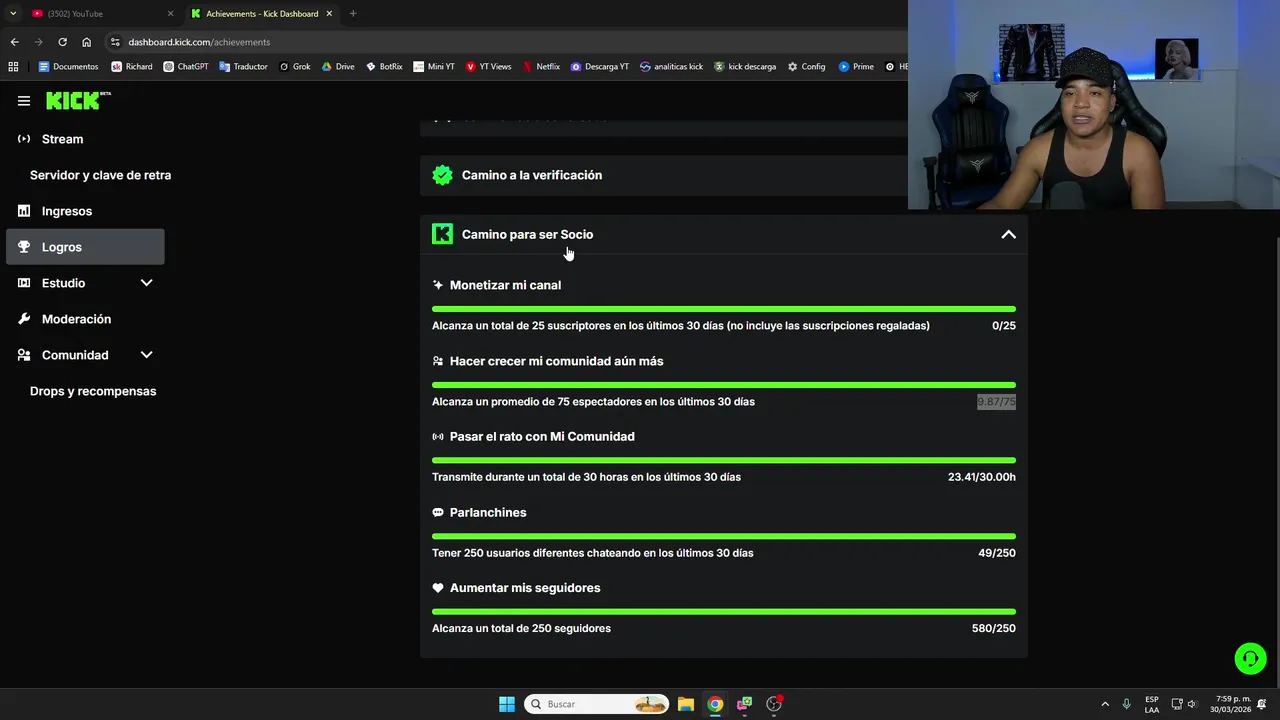
Task: Click the Parlanchines progress bar
Action: (x=724, y=536)
